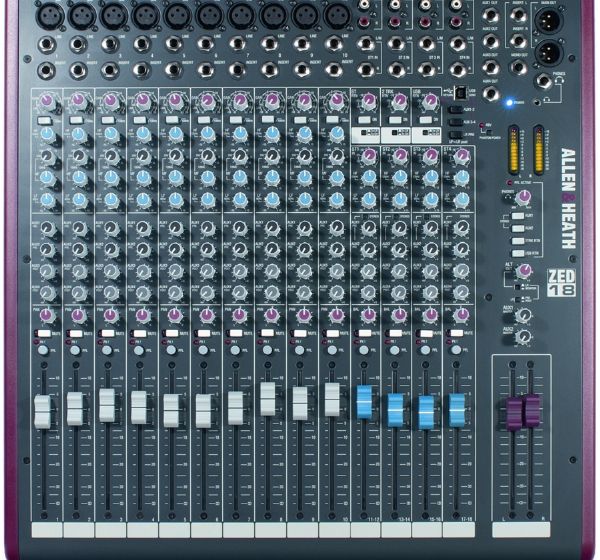Image resolution: width=600 pixels, height=560 pixels.
Task: Toggle the USB AUX 3-4 slide switch
Action: click(x=455, y=122)
